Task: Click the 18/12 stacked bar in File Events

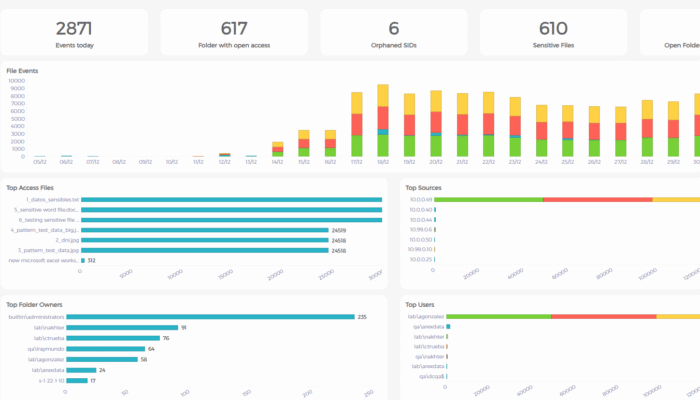Action: pyautogui.click(x=383, y=120)
